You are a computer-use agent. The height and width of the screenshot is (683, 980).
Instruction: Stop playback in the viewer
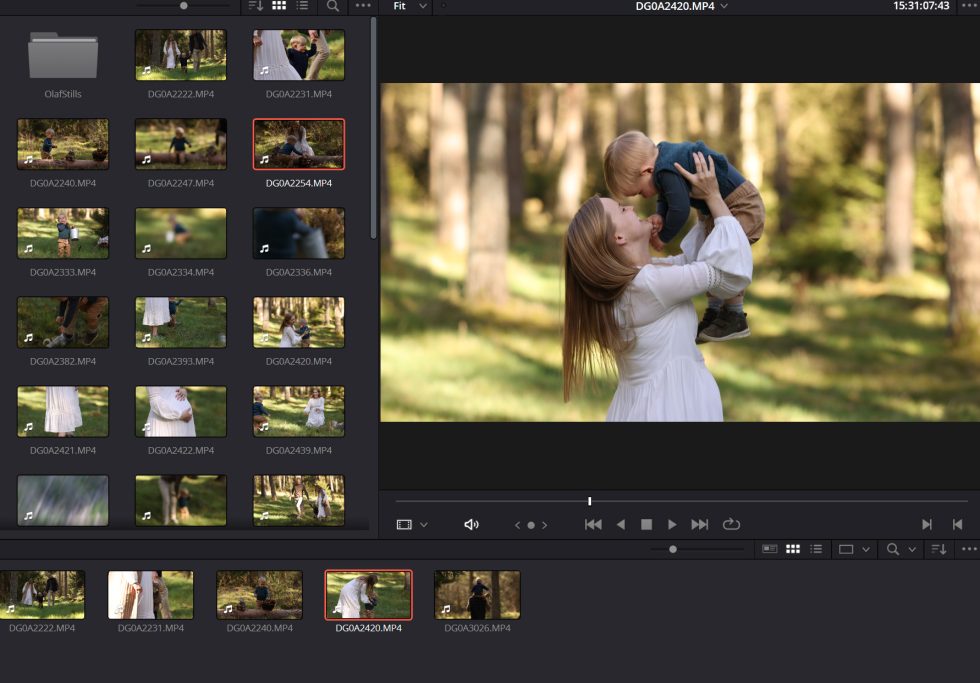point(646,523)
